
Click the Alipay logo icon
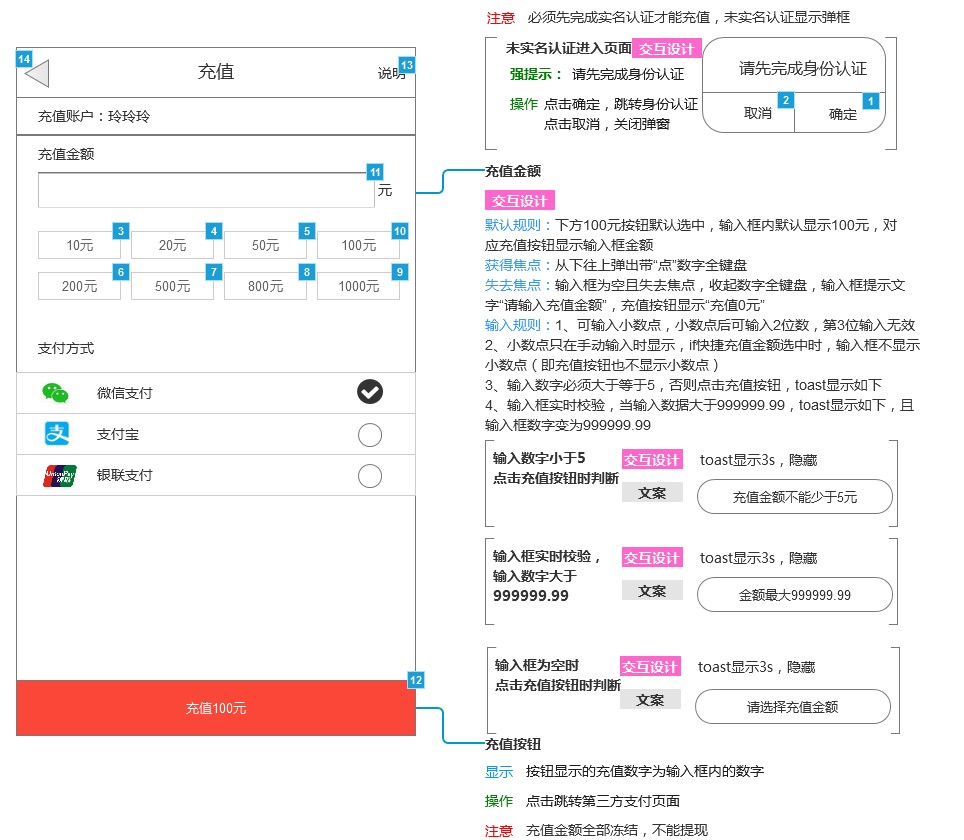(x=57, y=434)
